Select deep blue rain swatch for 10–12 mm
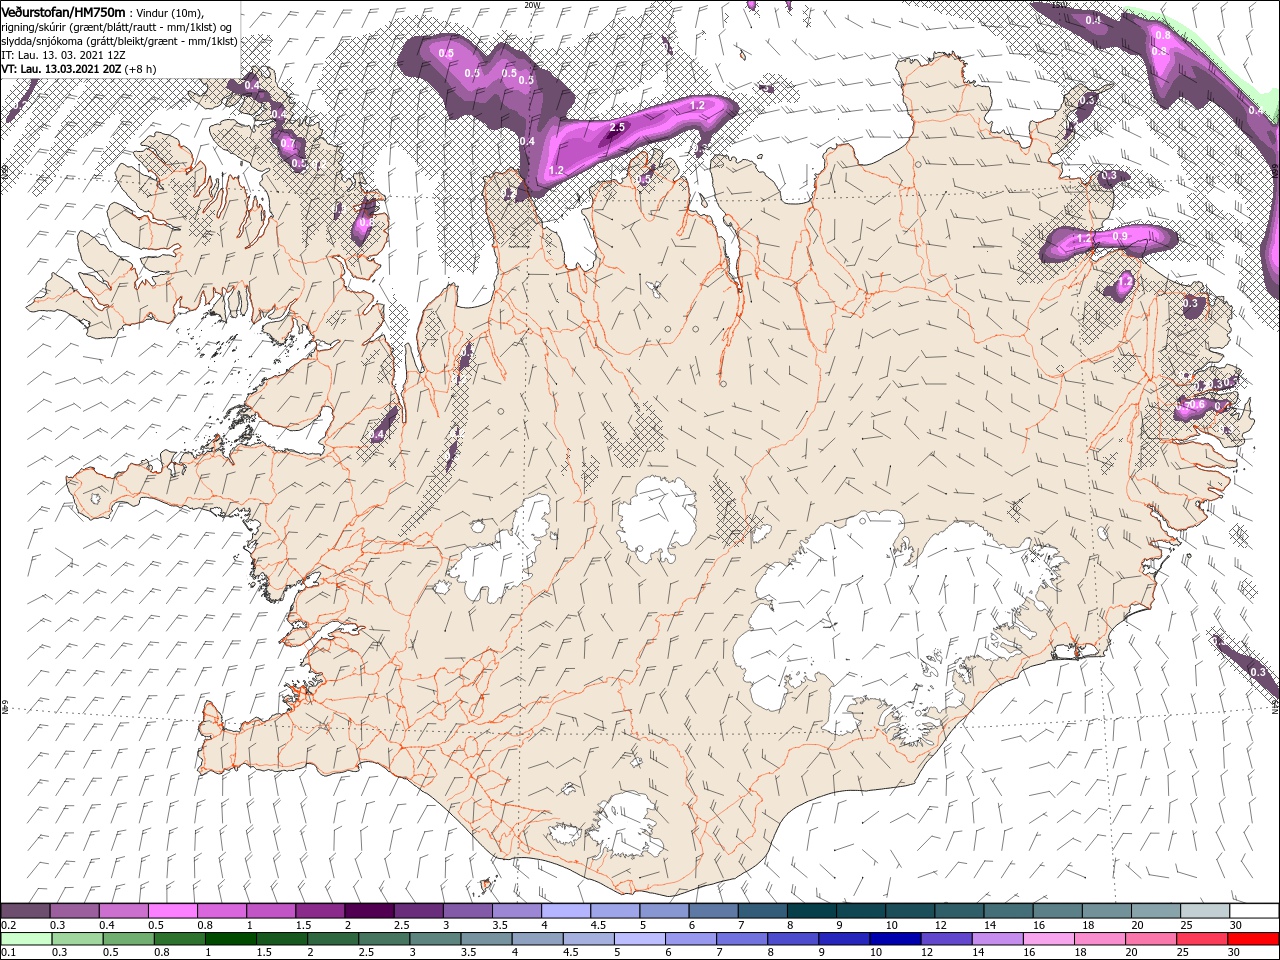This screenshot has height=960, width=1280. pyautogui.click(x=896, y=940)
